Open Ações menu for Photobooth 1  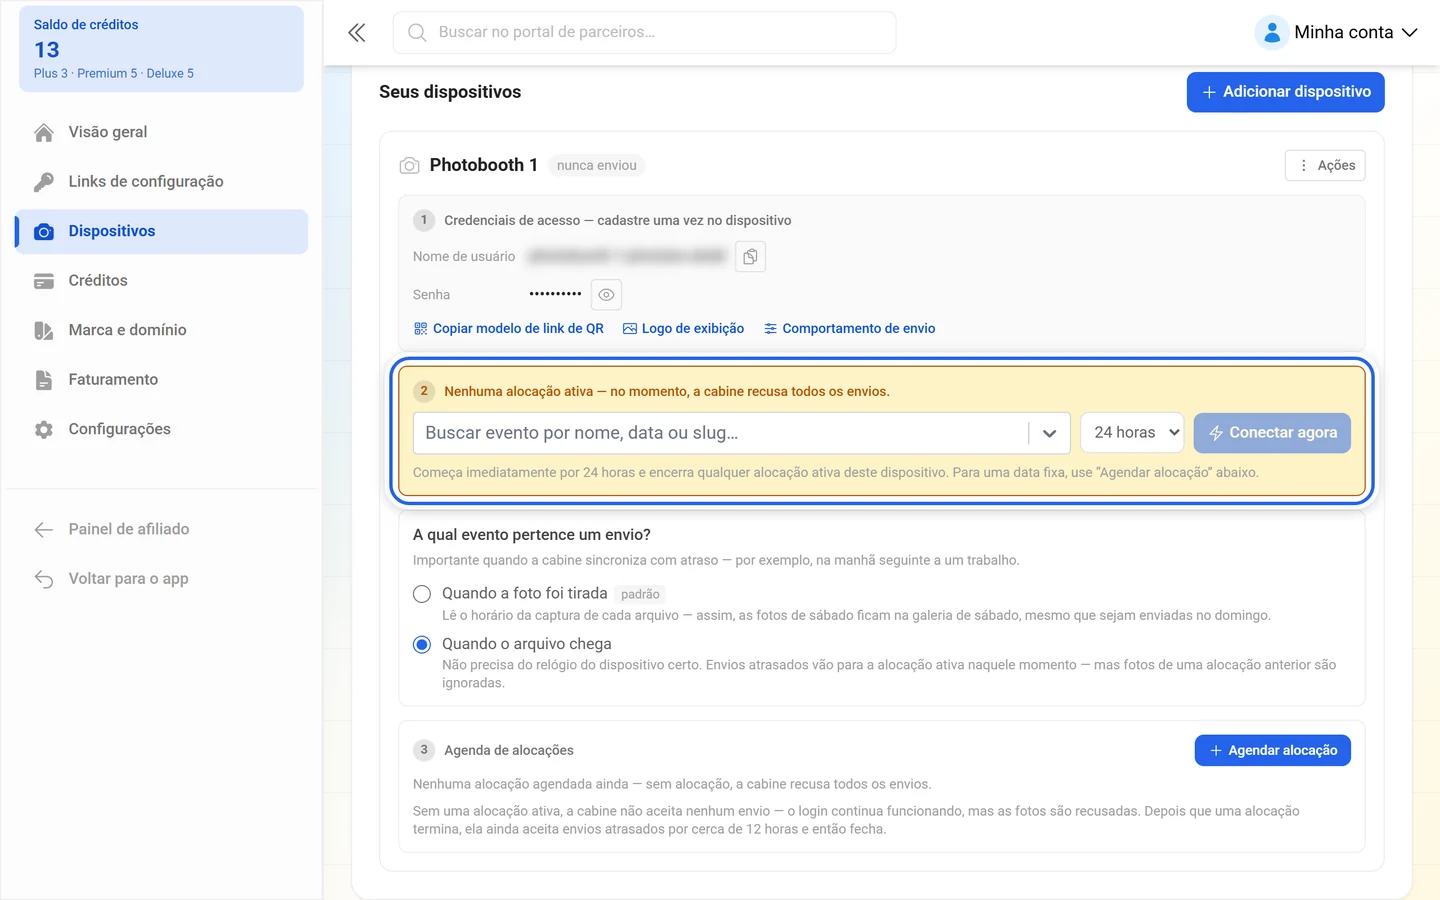tap(1325, 166)
